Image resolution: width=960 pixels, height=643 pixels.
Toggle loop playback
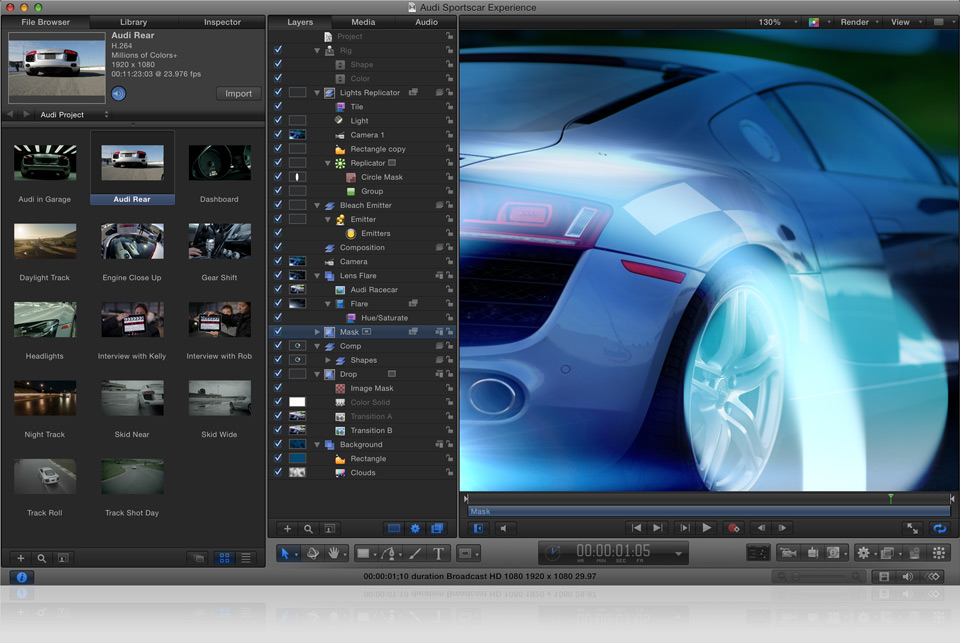click(x=939, y=528)
